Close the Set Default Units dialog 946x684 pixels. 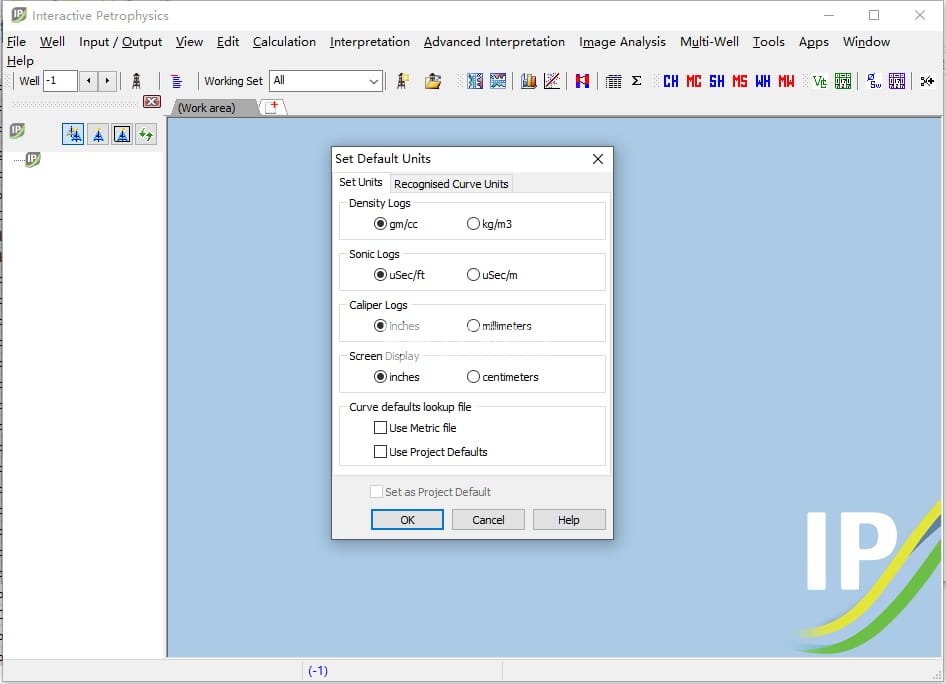pos(598,159)
